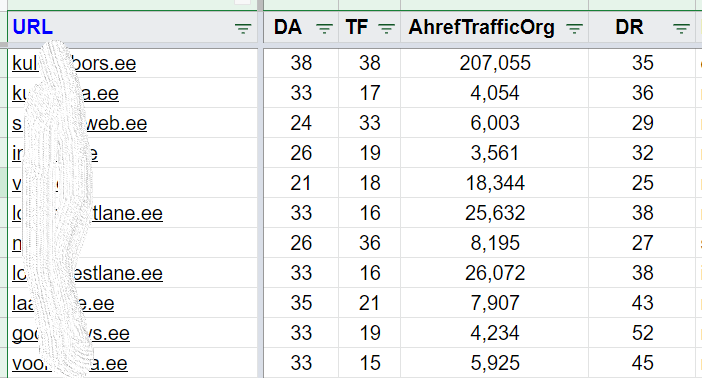Select the cell with traffic value 26,072
702x378 pixels.
click(x=494, y=273)
